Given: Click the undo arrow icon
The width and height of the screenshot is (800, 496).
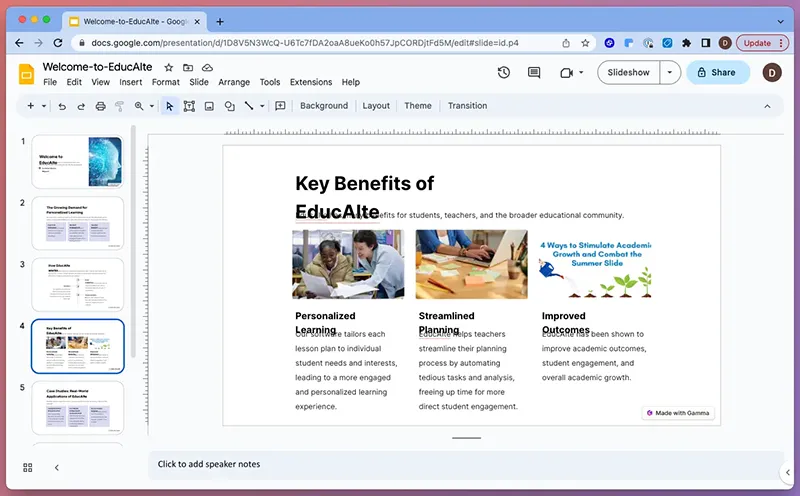Looking at the screenshot, I should click(x=62, y=106).
